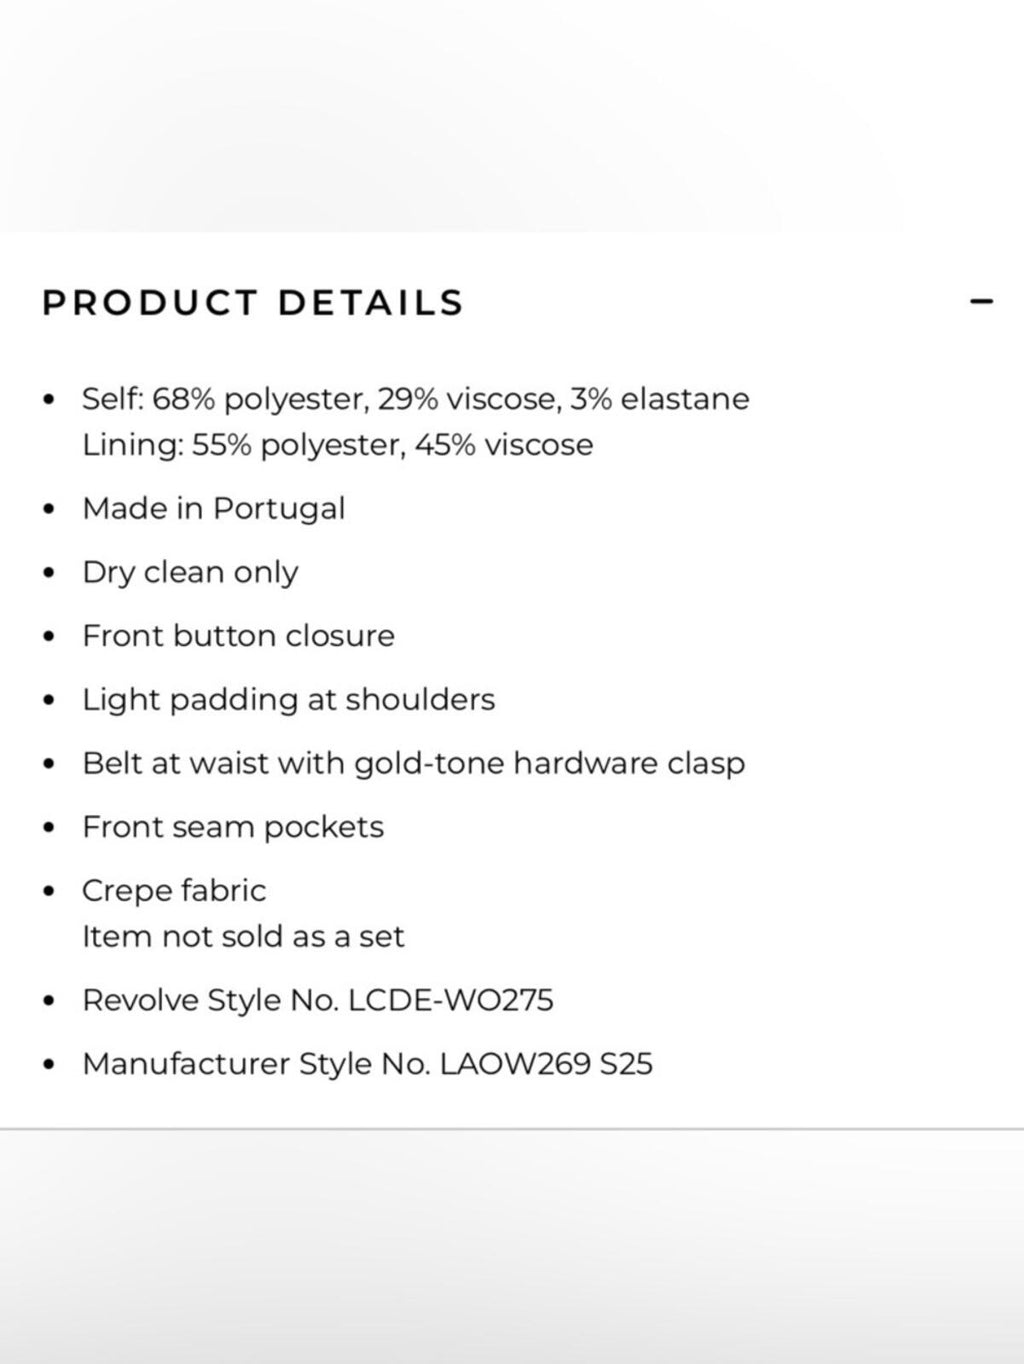Click the Dry clean only text
This screenshot has width=1024, height=1364.
coord(190,572)
